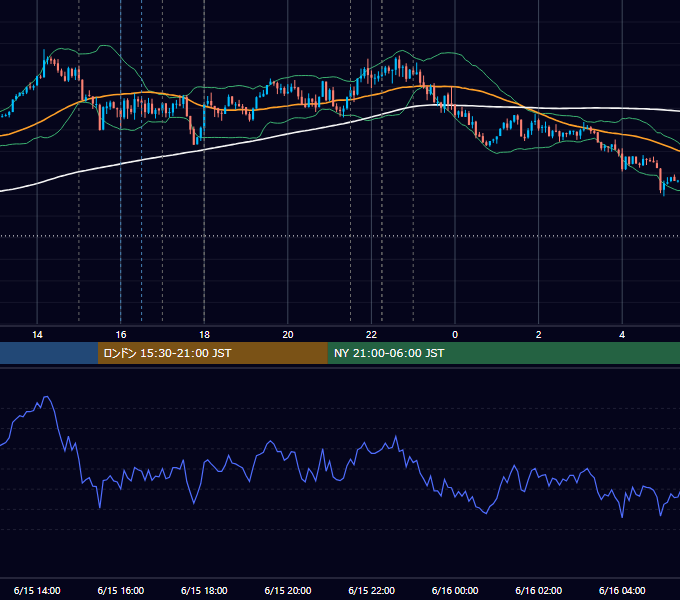The width and height of the screenshot is (680, 600).
Task: Click the 6/16 02:00 bottom axis label
Action: coord(539,590)
